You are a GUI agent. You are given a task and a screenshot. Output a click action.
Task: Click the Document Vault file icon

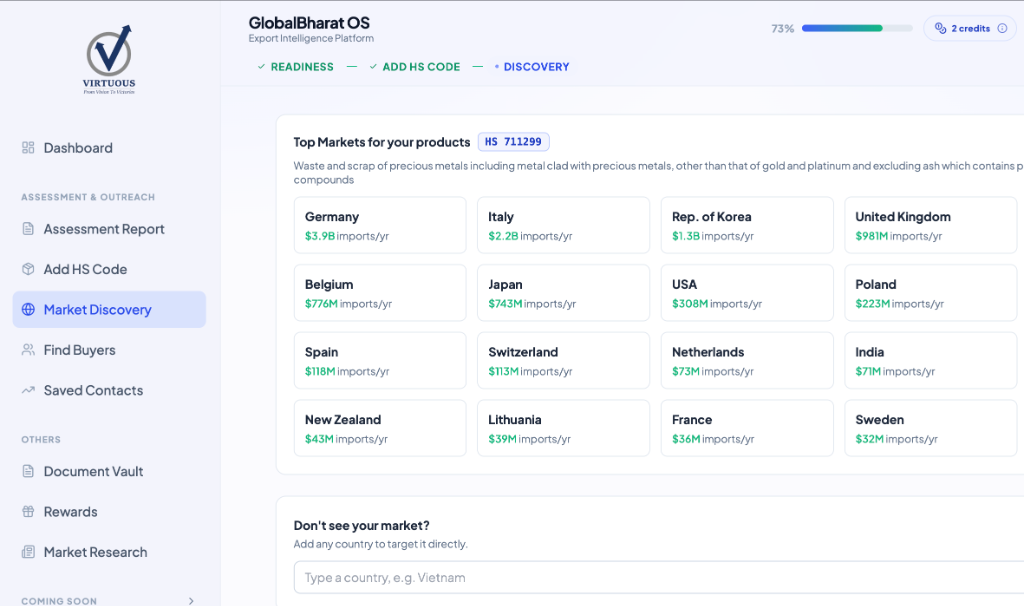coord(28,471)
